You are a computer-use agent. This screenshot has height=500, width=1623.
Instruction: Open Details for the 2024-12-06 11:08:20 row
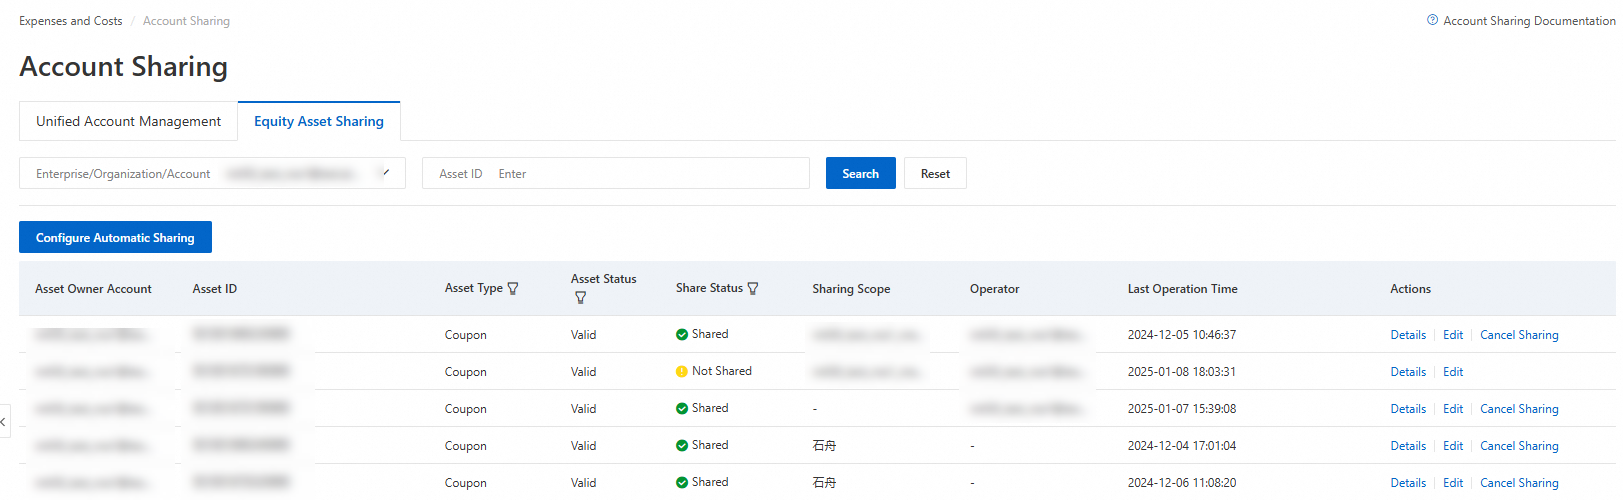[x=1408, y=483]
